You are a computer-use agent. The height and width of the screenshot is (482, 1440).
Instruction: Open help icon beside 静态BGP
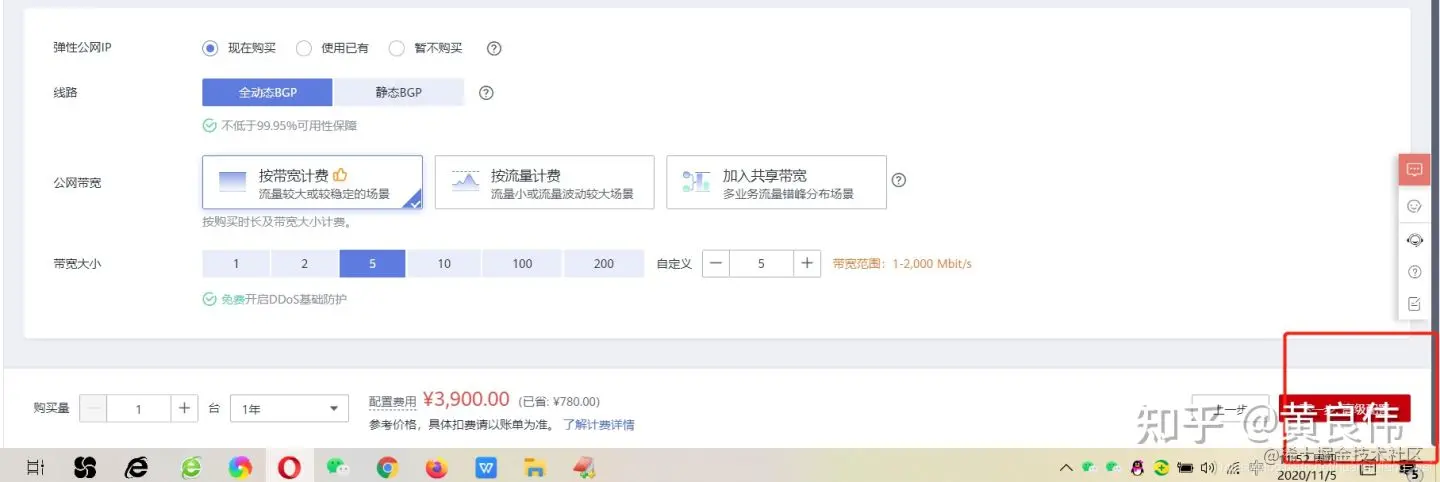click(x=486, y=92)
